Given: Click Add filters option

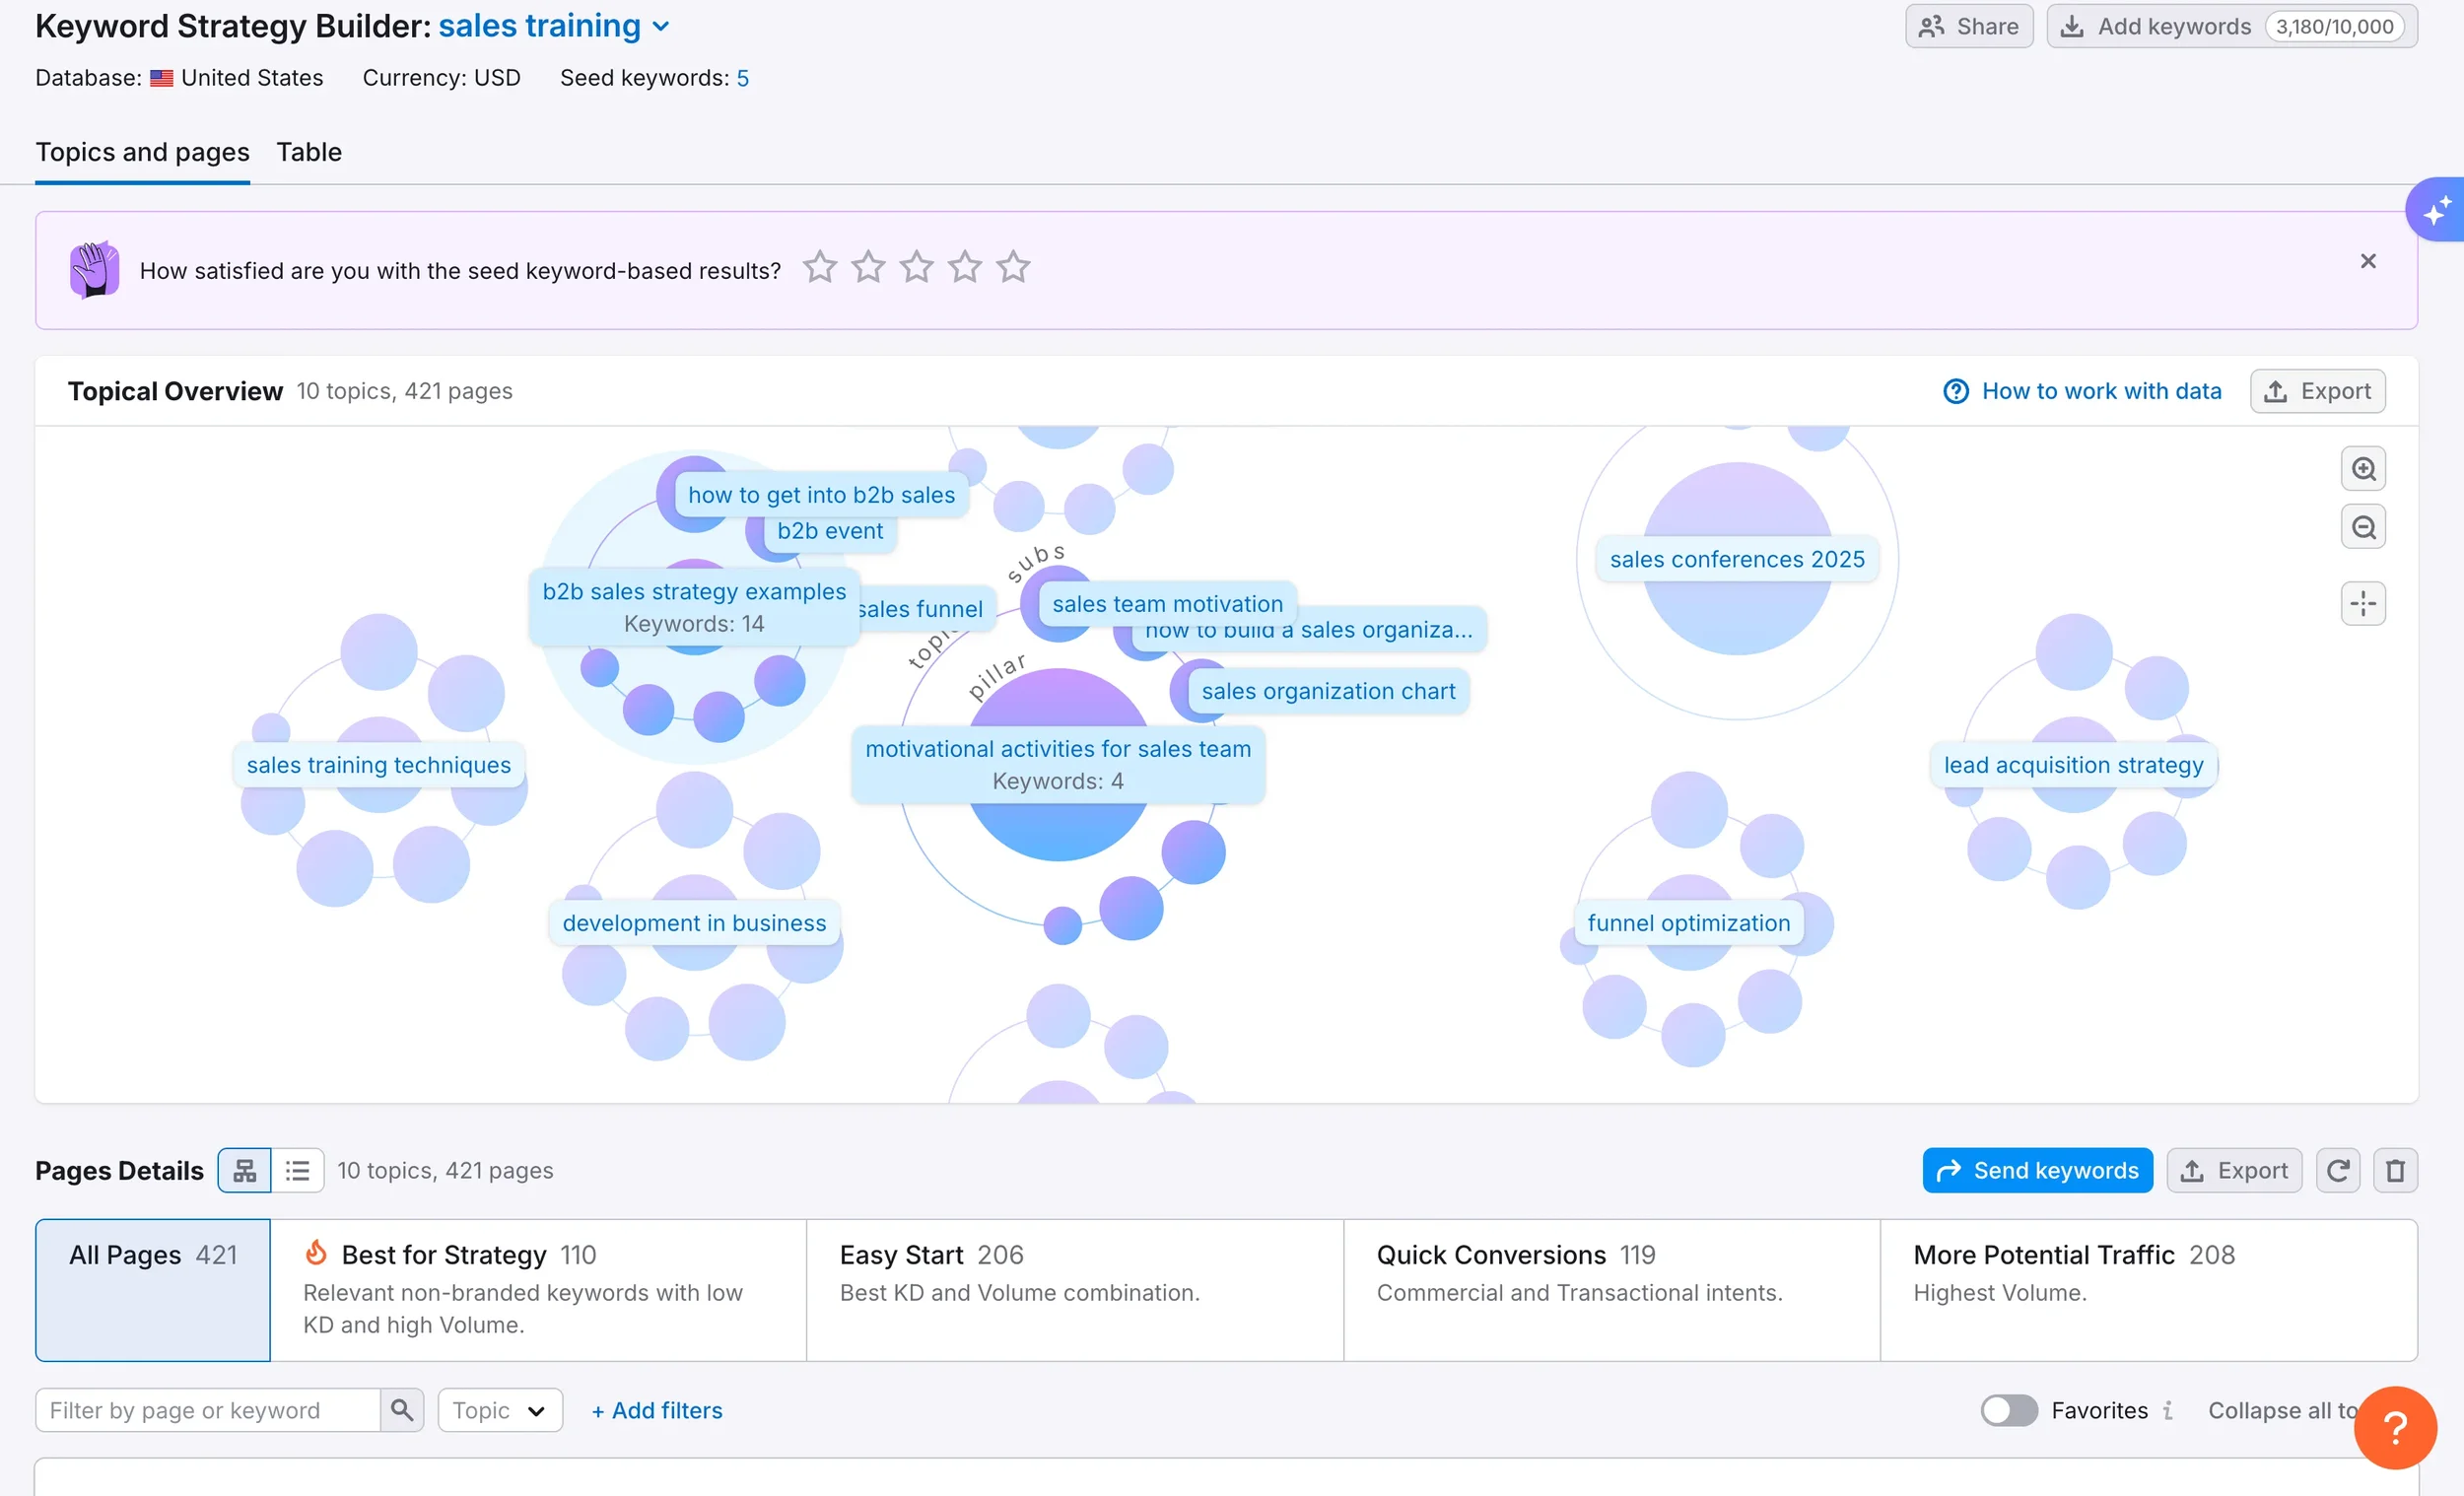Looking at the screenshot, I should coord(657,1410).
